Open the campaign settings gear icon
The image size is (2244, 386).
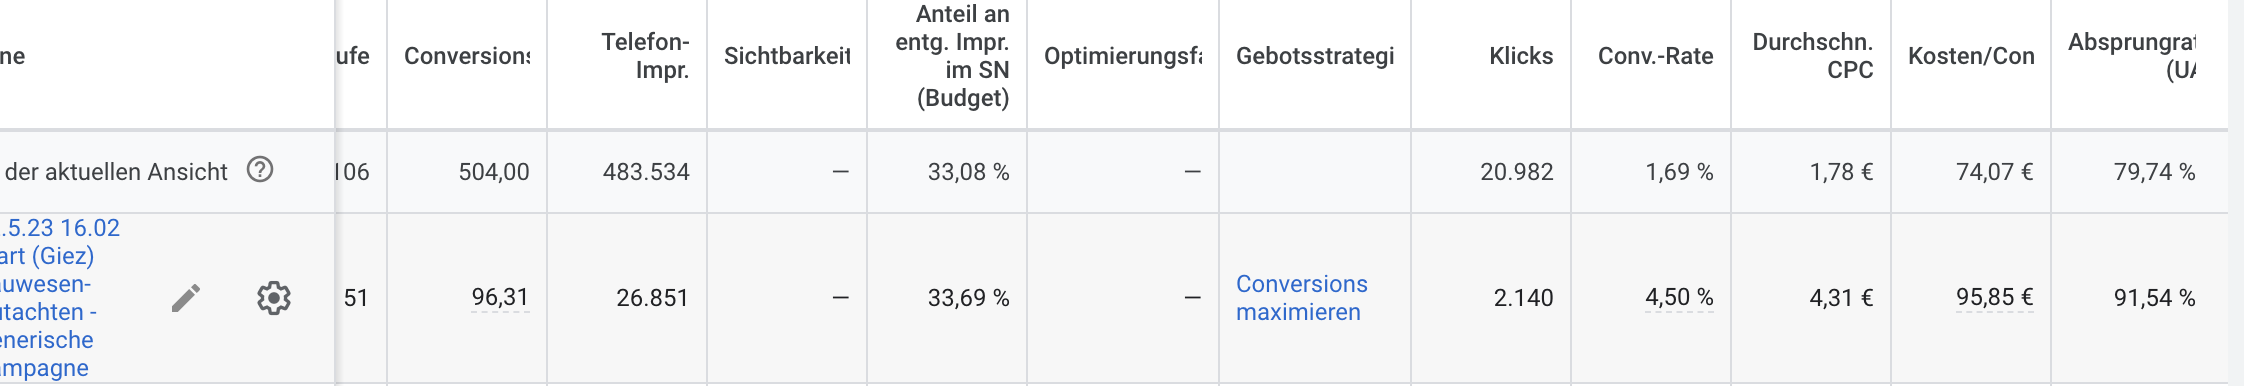[273, 298]
